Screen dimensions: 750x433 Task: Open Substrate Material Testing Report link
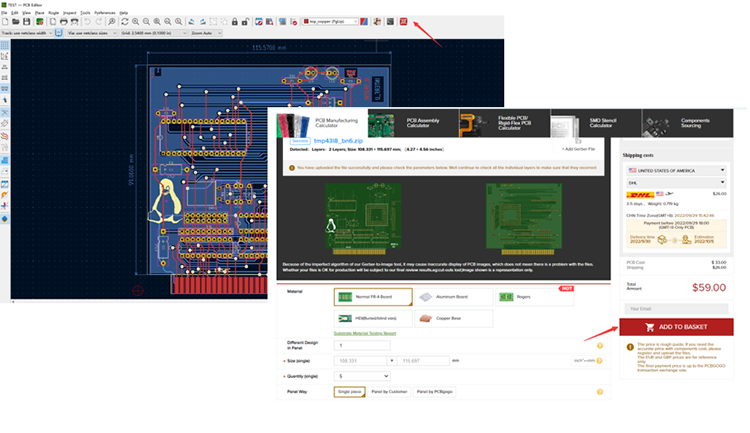coord(364,333)
